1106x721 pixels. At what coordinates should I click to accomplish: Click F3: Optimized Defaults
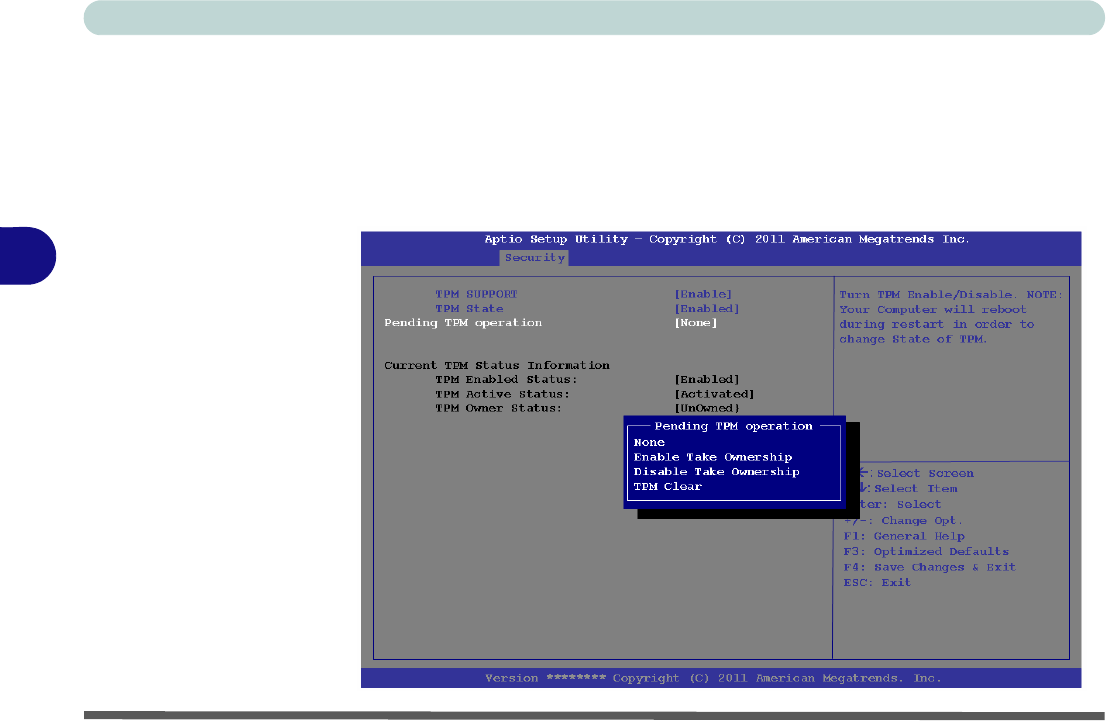point(925,551)
